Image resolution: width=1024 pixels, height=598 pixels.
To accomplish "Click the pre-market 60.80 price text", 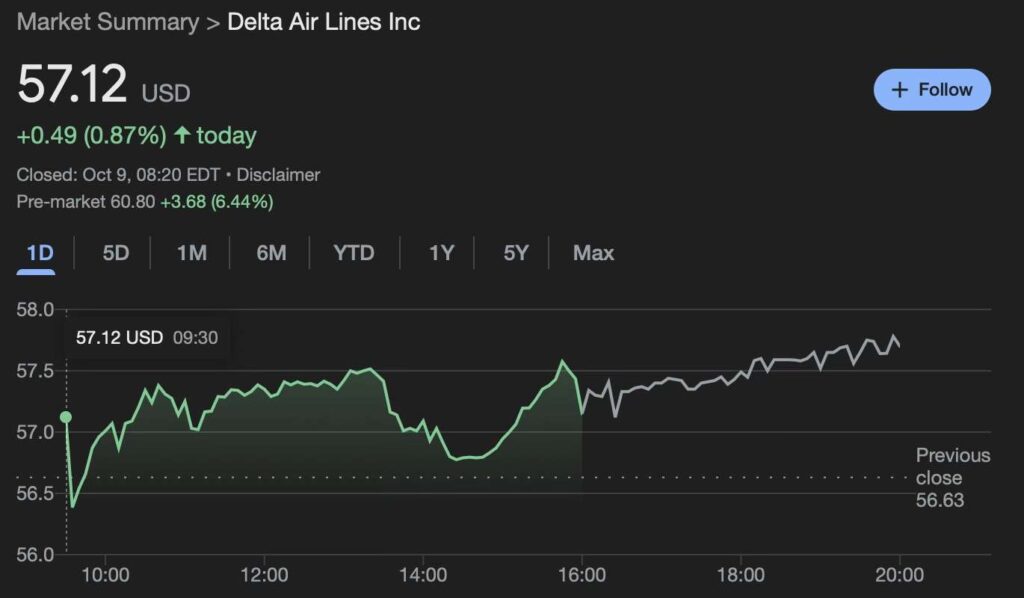I will [135, 202].
